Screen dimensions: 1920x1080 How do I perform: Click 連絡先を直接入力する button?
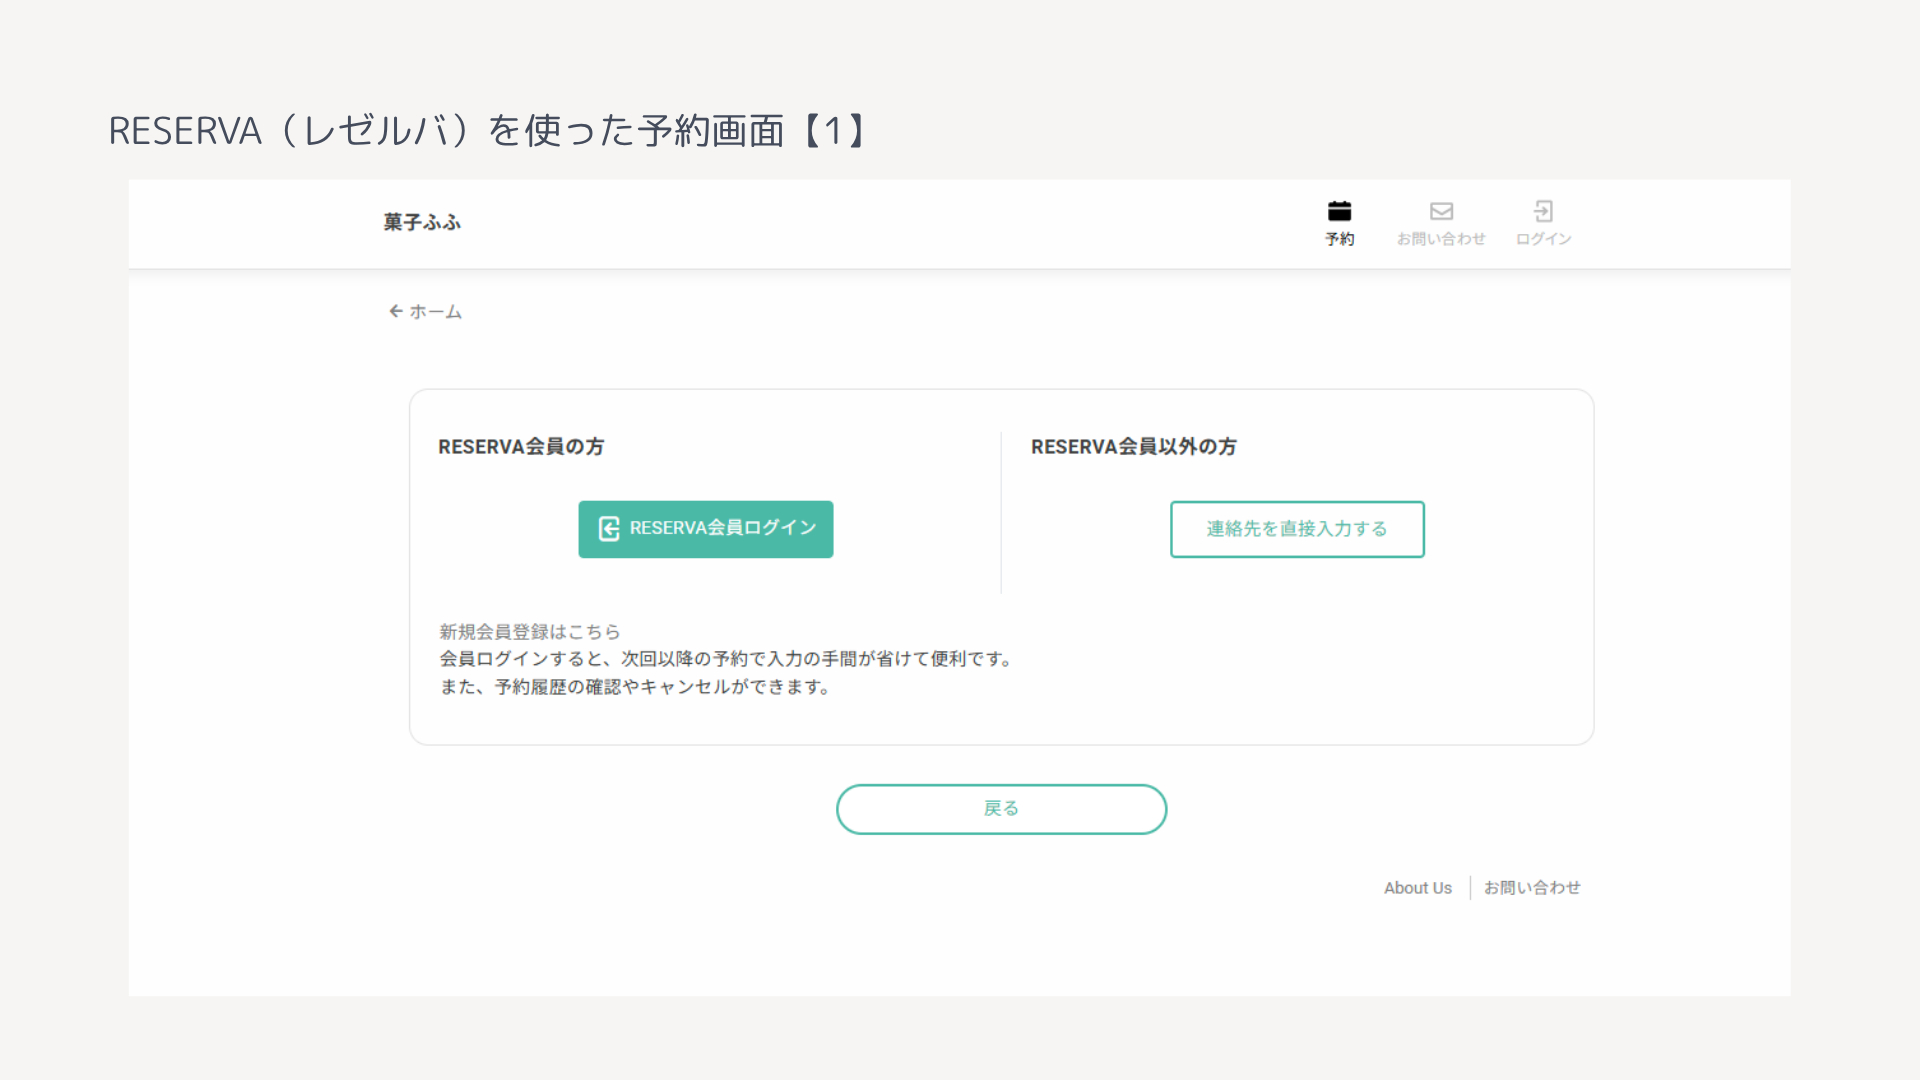tap(1297, 529)
